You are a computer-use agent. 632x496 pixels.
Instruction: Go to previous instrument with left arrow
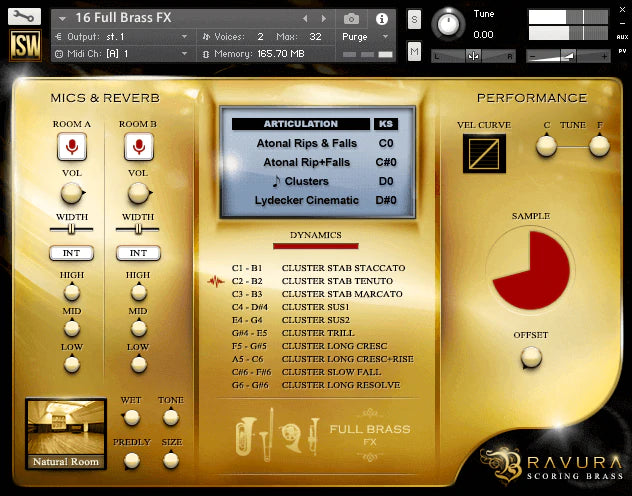[305, 18]
